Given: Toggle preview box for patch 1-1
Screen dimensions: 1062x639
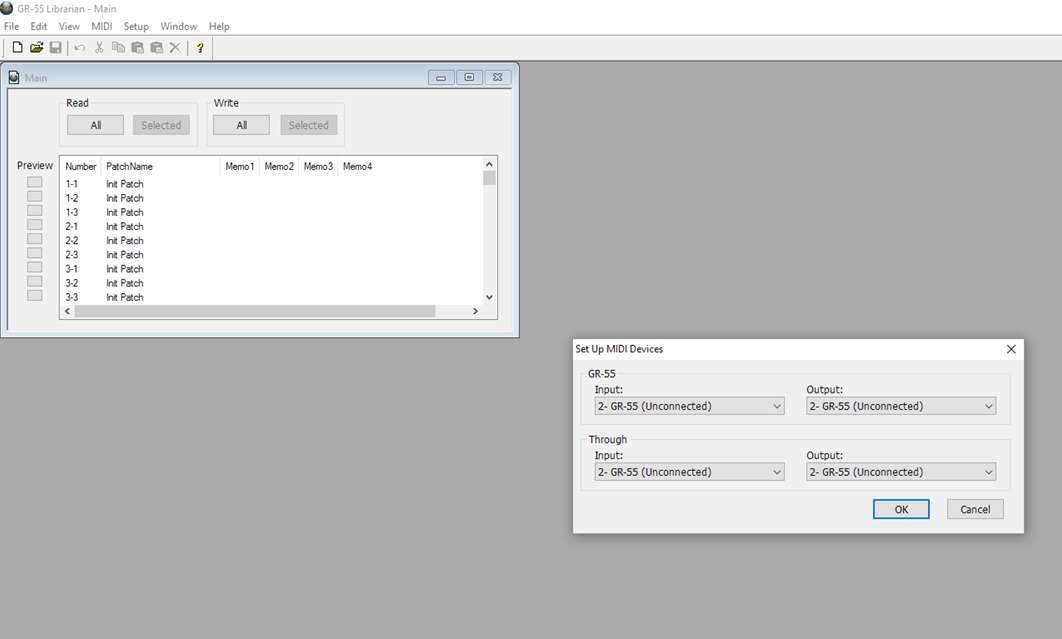Looking at the screenshot, I should (35, 182).
